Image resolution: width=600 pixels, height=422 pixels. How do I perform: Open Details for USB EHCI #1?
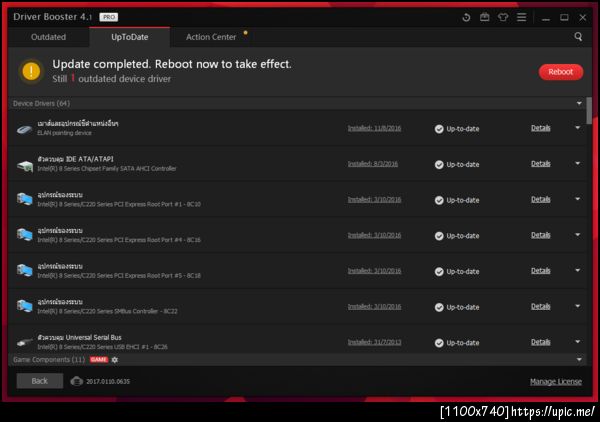point(541,342)
